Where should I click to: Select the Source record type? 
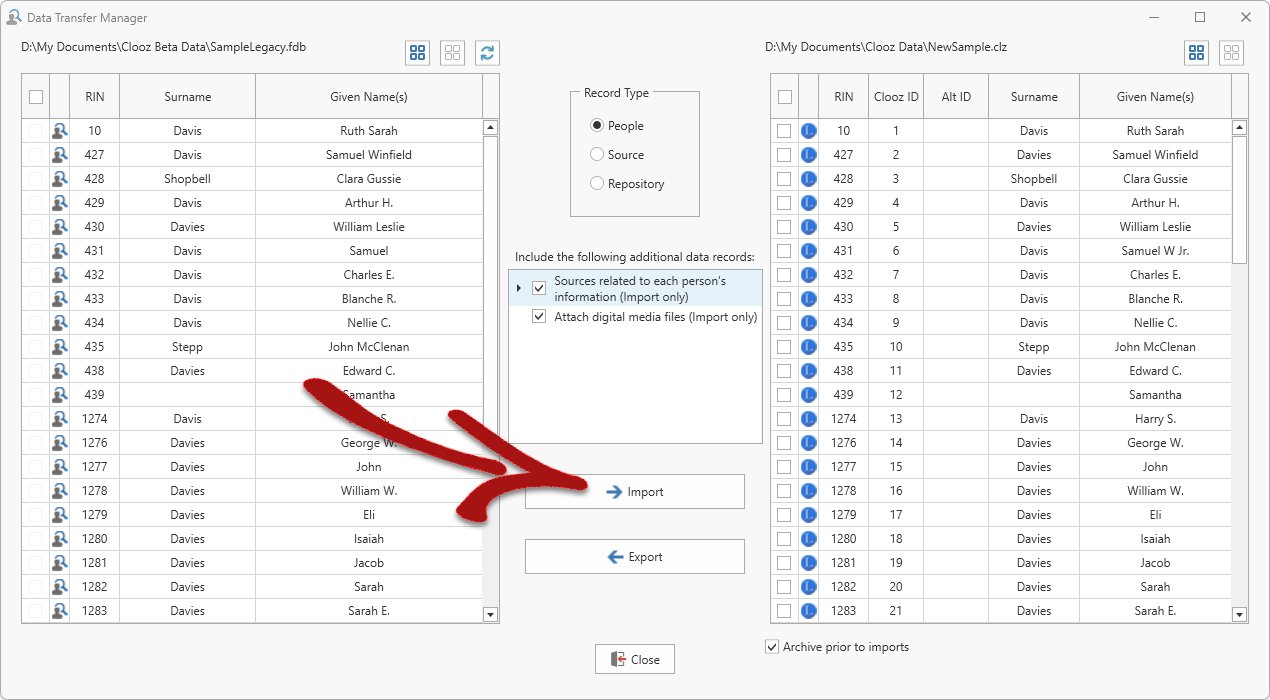coord(597,155)
